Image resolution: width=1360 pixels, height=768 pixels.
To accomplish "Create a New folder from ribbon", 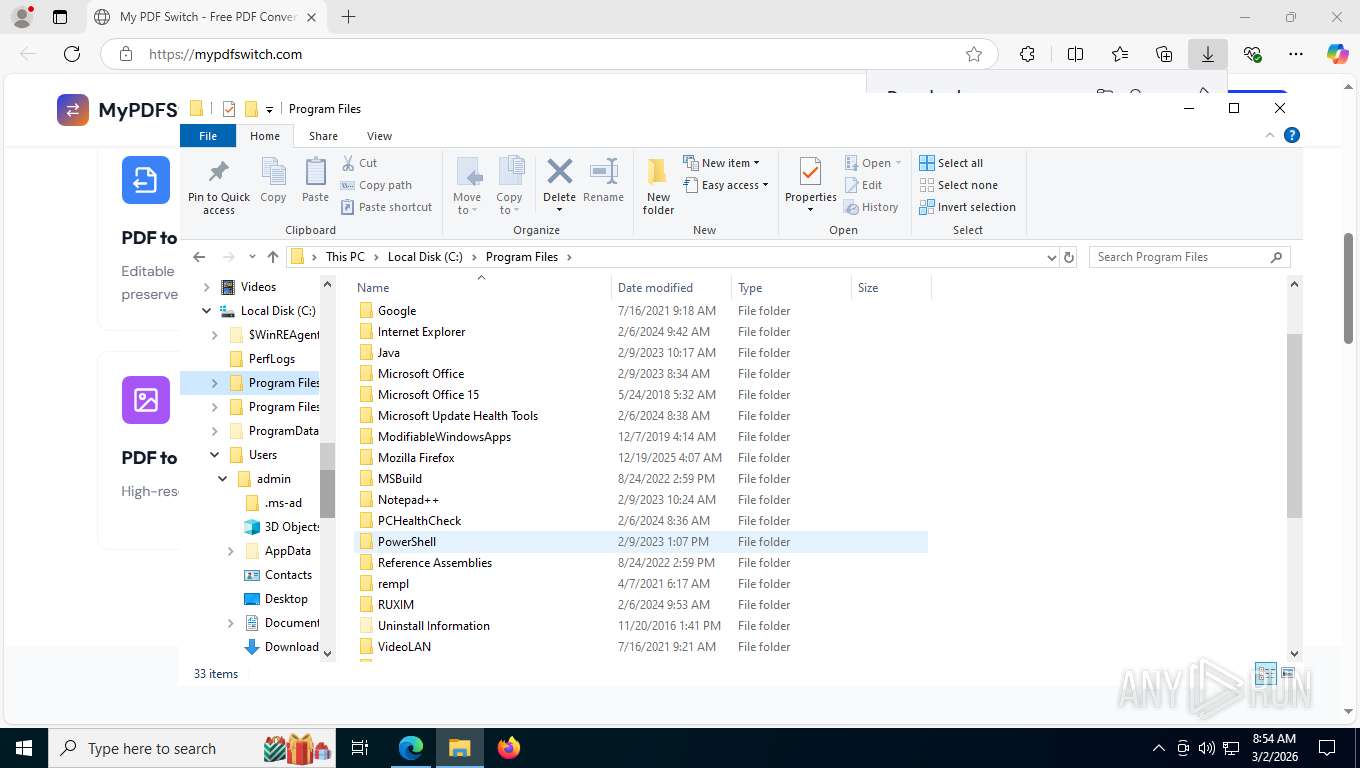I will pyautogui.click(x=658, y=186).
